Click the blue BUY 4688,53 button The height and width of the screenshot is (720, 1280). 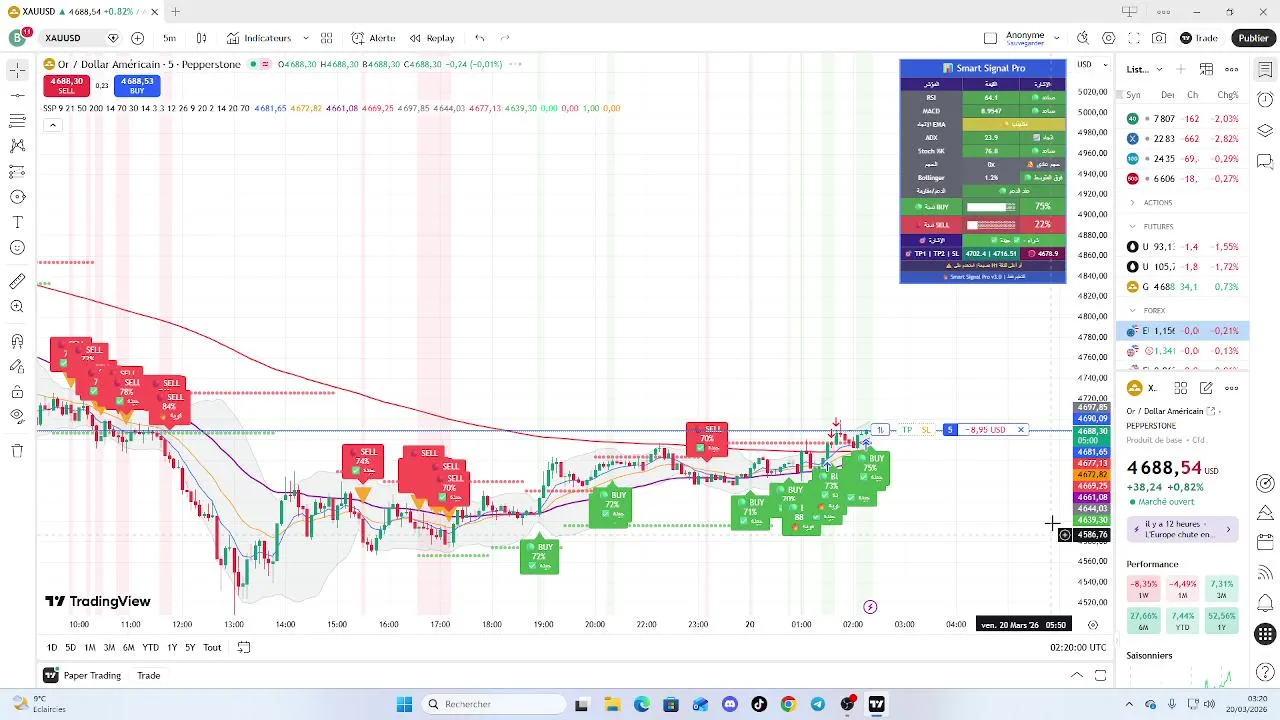137,85
